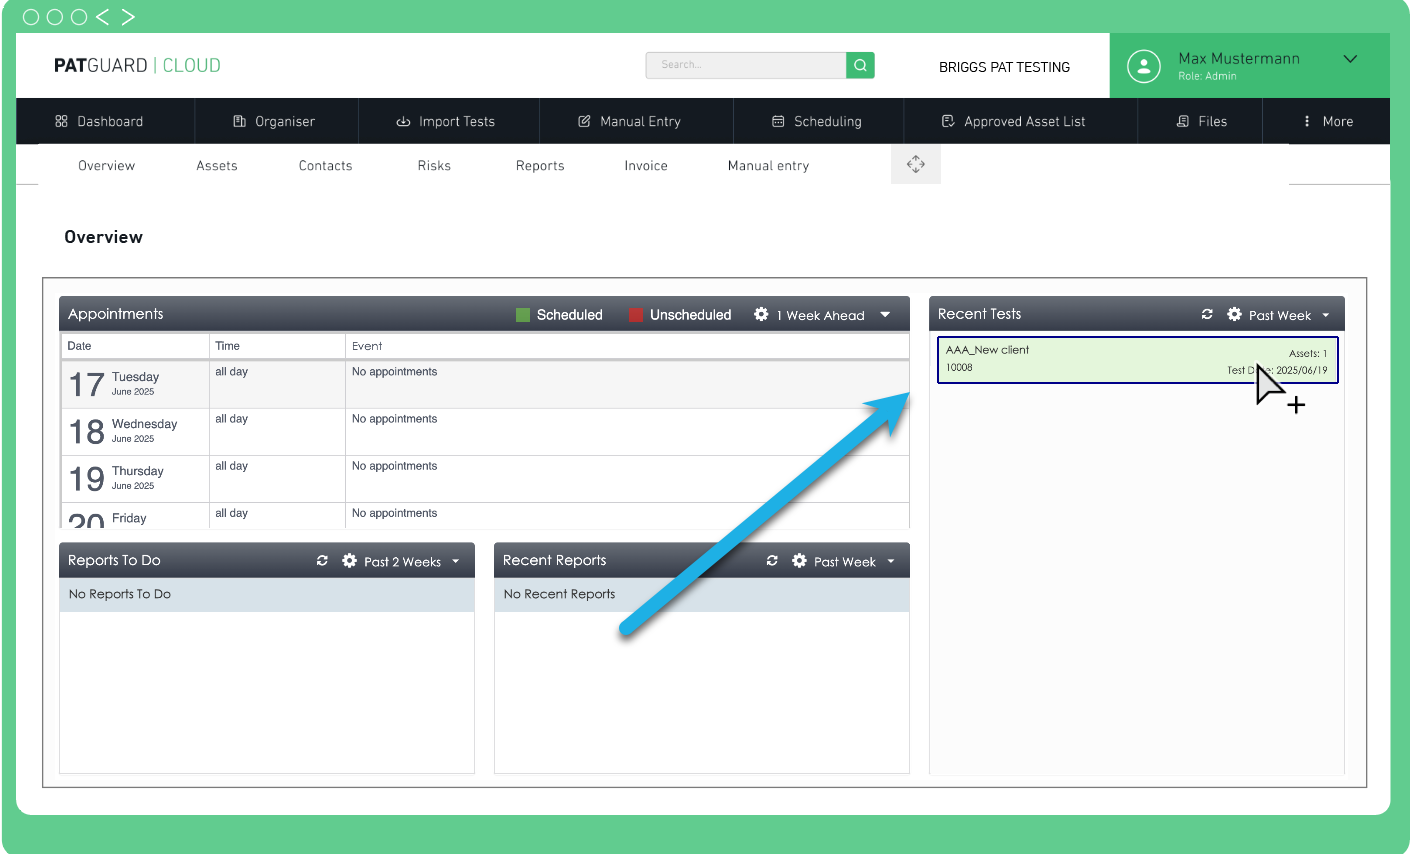This screenshot has width=1412, height=854.
Task: Click the move/arrange arrows icon
Action: tap(916, 164)
